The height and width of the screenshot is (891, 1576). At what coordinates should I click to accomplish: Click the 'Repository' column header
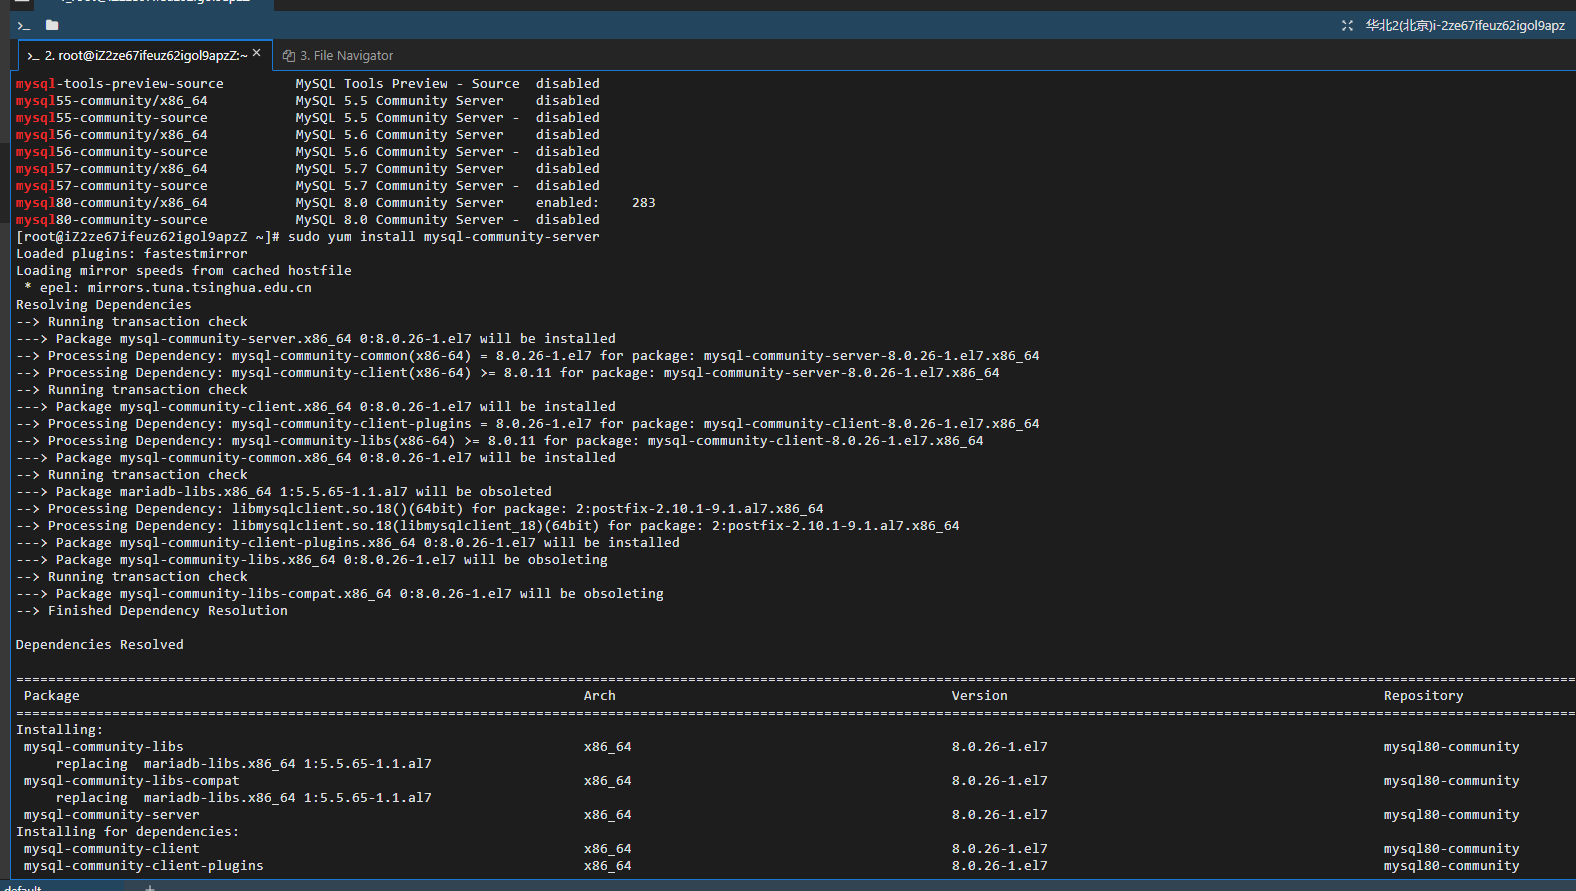click(x=1424, y=696)
